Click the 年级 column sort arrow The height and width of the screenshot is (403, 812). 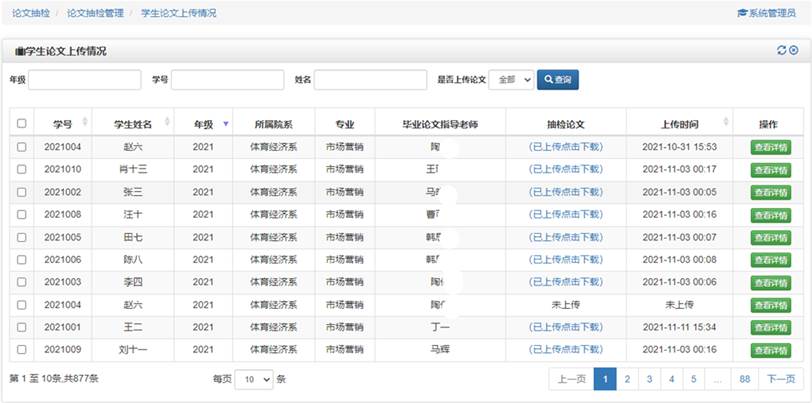pyautogui.click(x=225, y=124)
